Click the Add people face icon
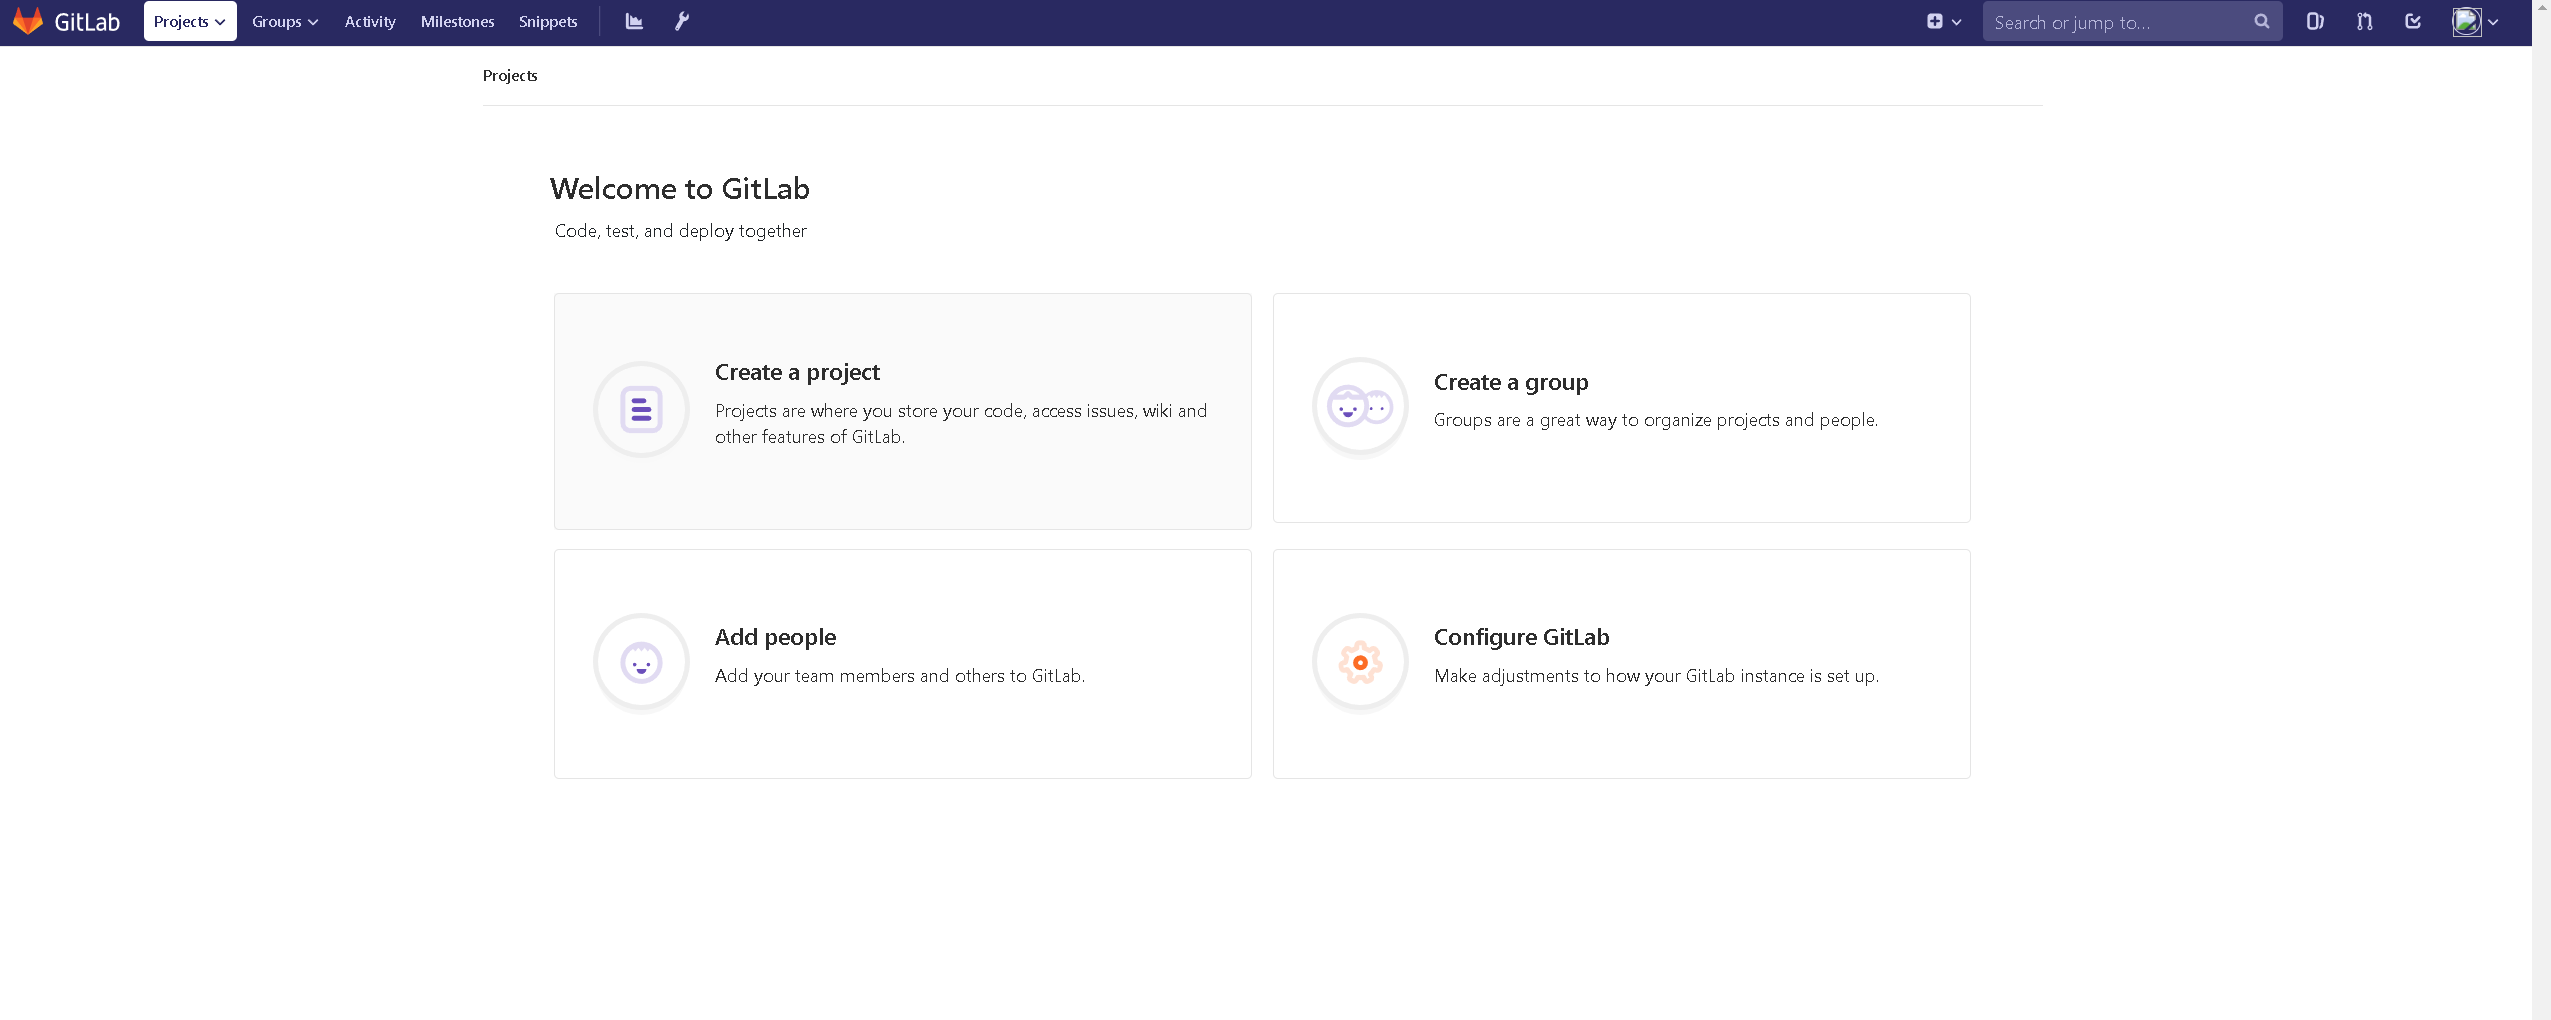The image size is (2551, 1020). pos(641,662)
